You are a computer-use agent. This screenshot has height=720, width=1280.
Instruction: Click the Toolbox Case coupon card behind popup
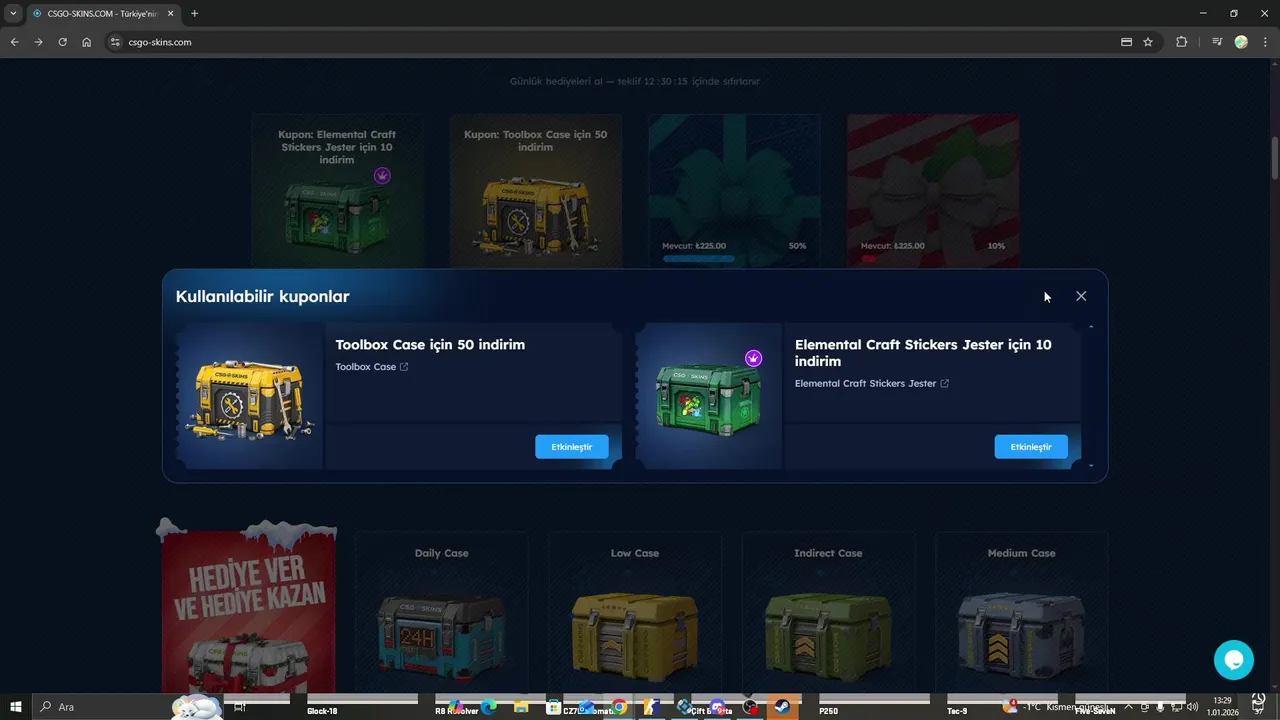tap(536, 190)
